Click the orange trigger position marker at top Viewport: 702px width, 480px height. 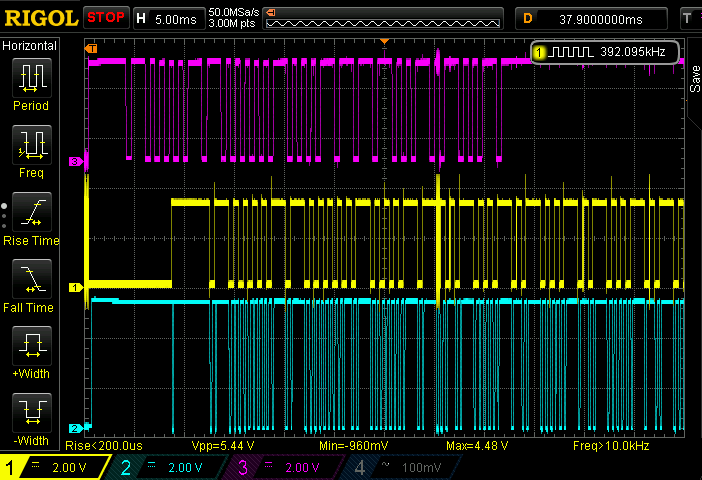coord(384,42)
